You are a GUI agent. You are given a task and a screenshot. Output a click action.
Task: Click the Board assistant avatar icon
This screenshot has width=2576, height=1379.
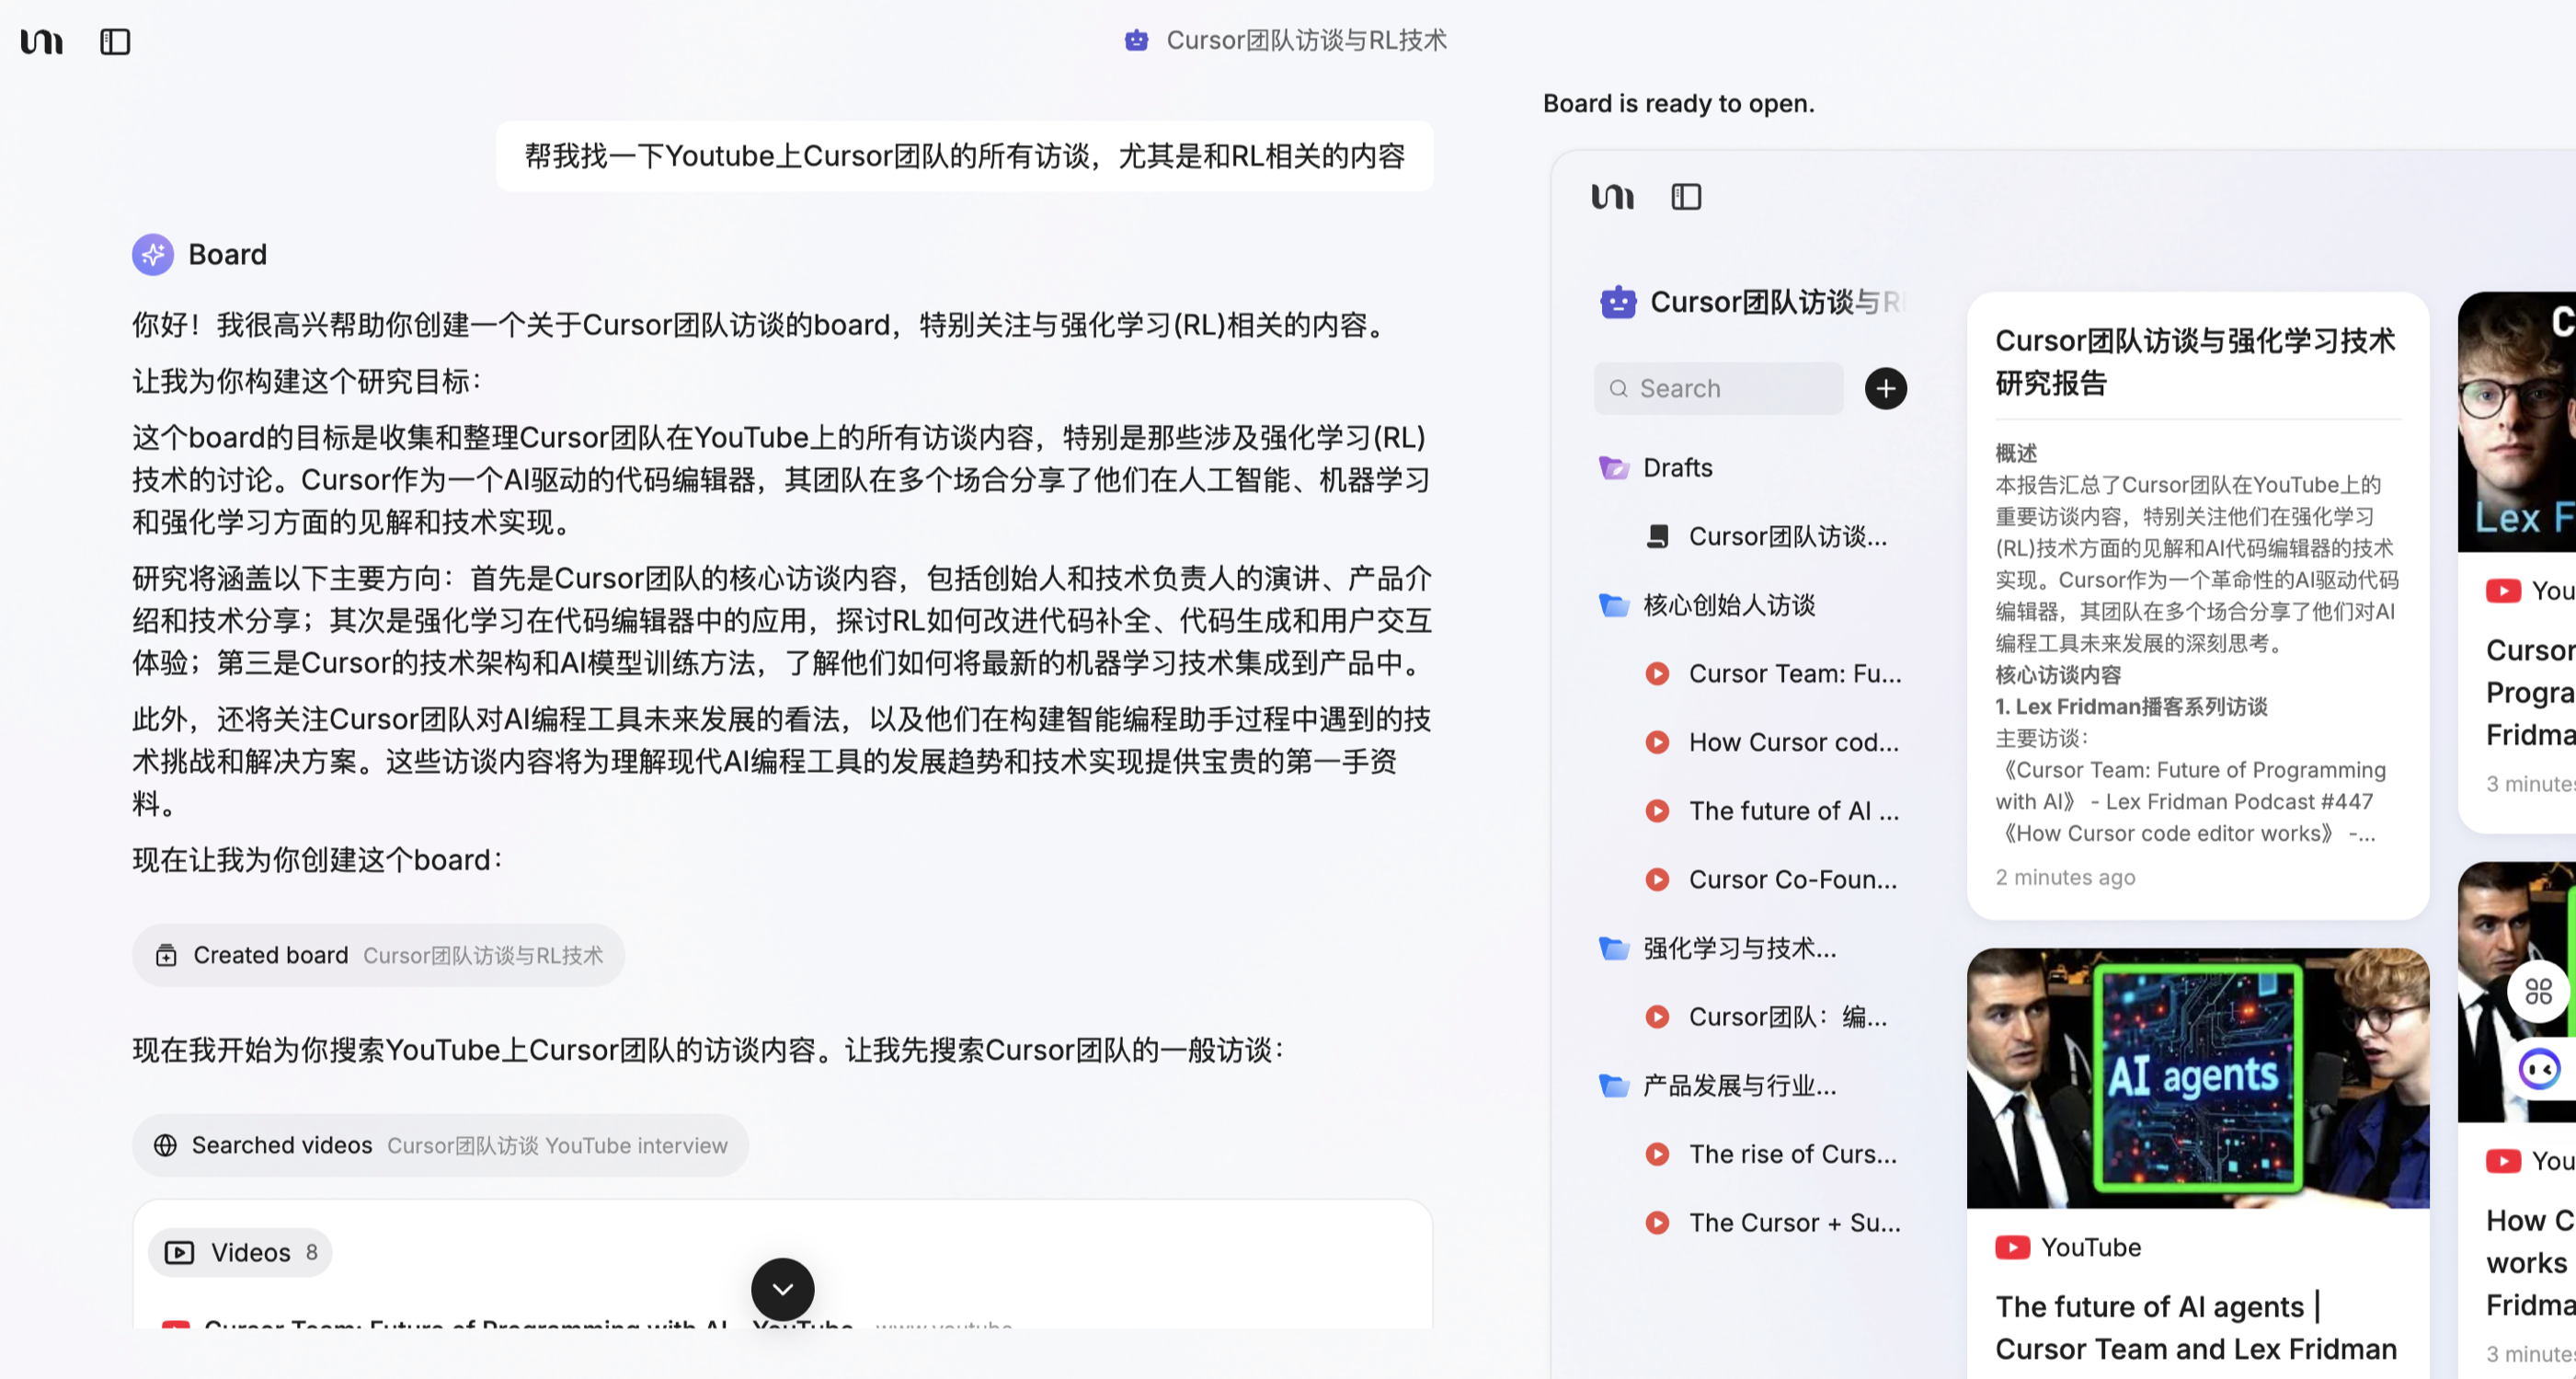pyautogui.click(x=153, y=254)
